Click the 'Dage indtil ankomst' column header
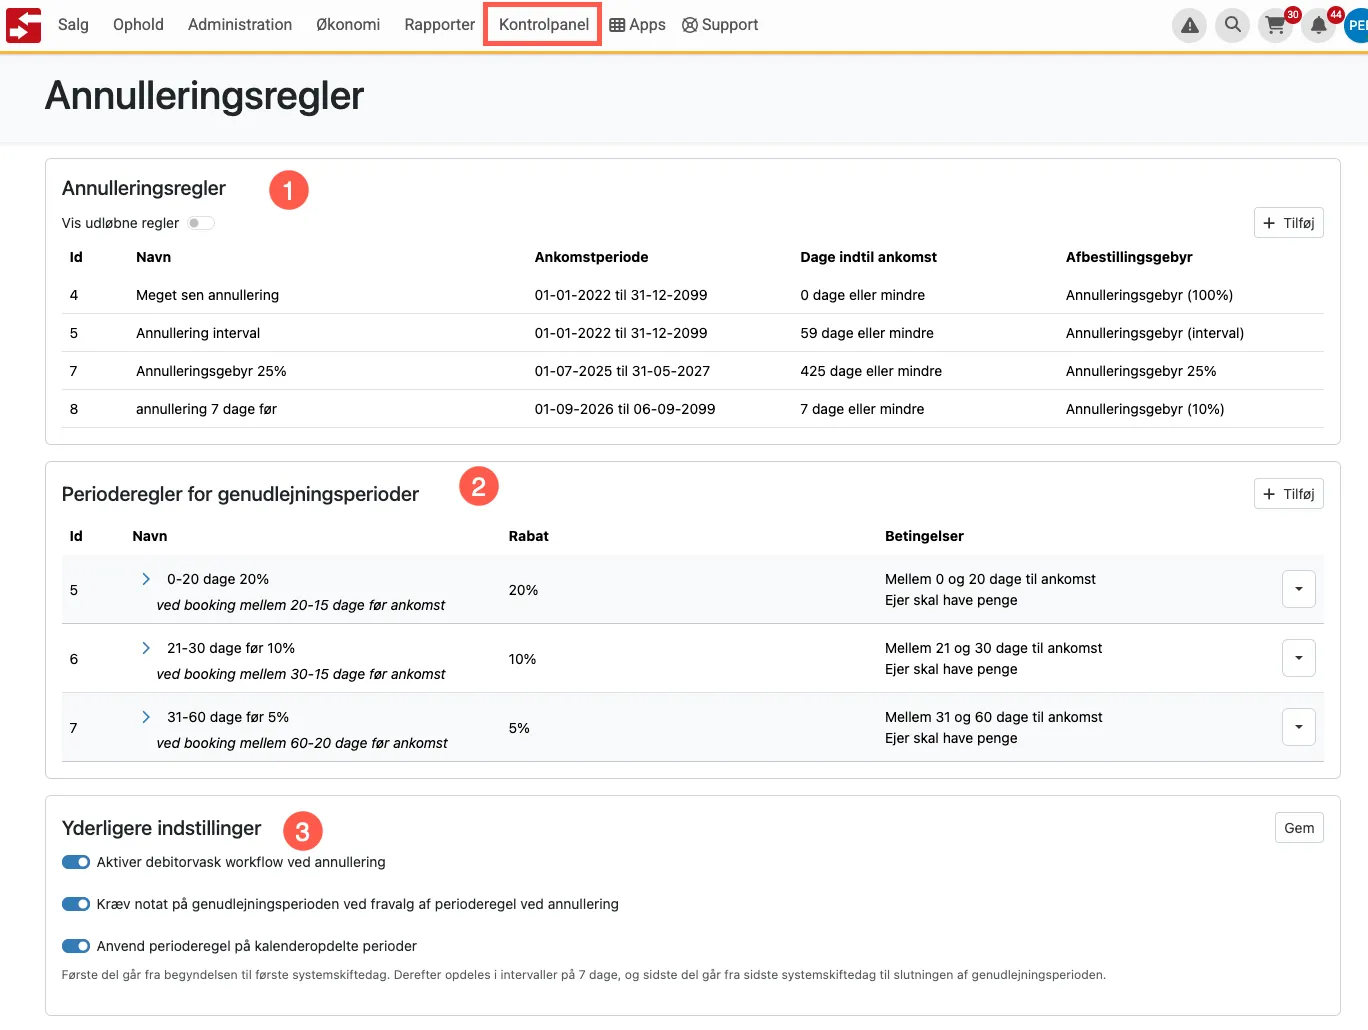Image resolution: width=1368 pixels, height=1030 pixels. pyautogui.click(x=868, y=257)
